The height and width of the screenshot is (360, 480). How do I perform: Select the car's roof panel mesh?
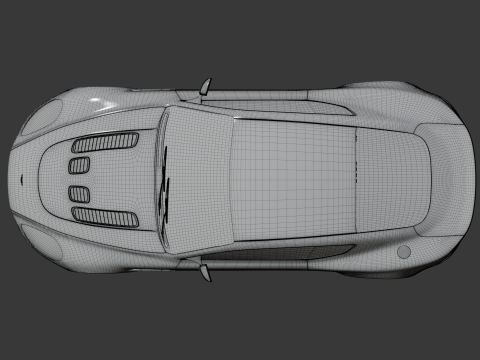(293, 180)
